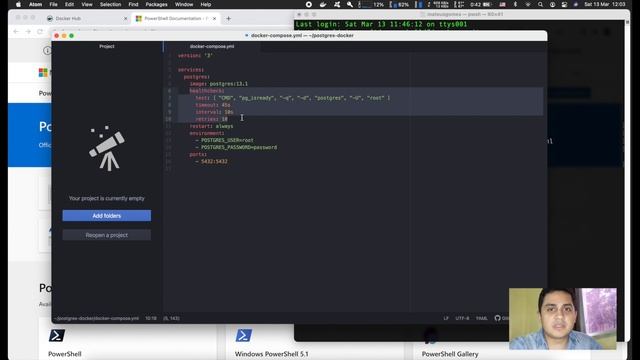Viewport: 640px width, 360px height.
Task: Reload the browser page
Action: point(40,31)
